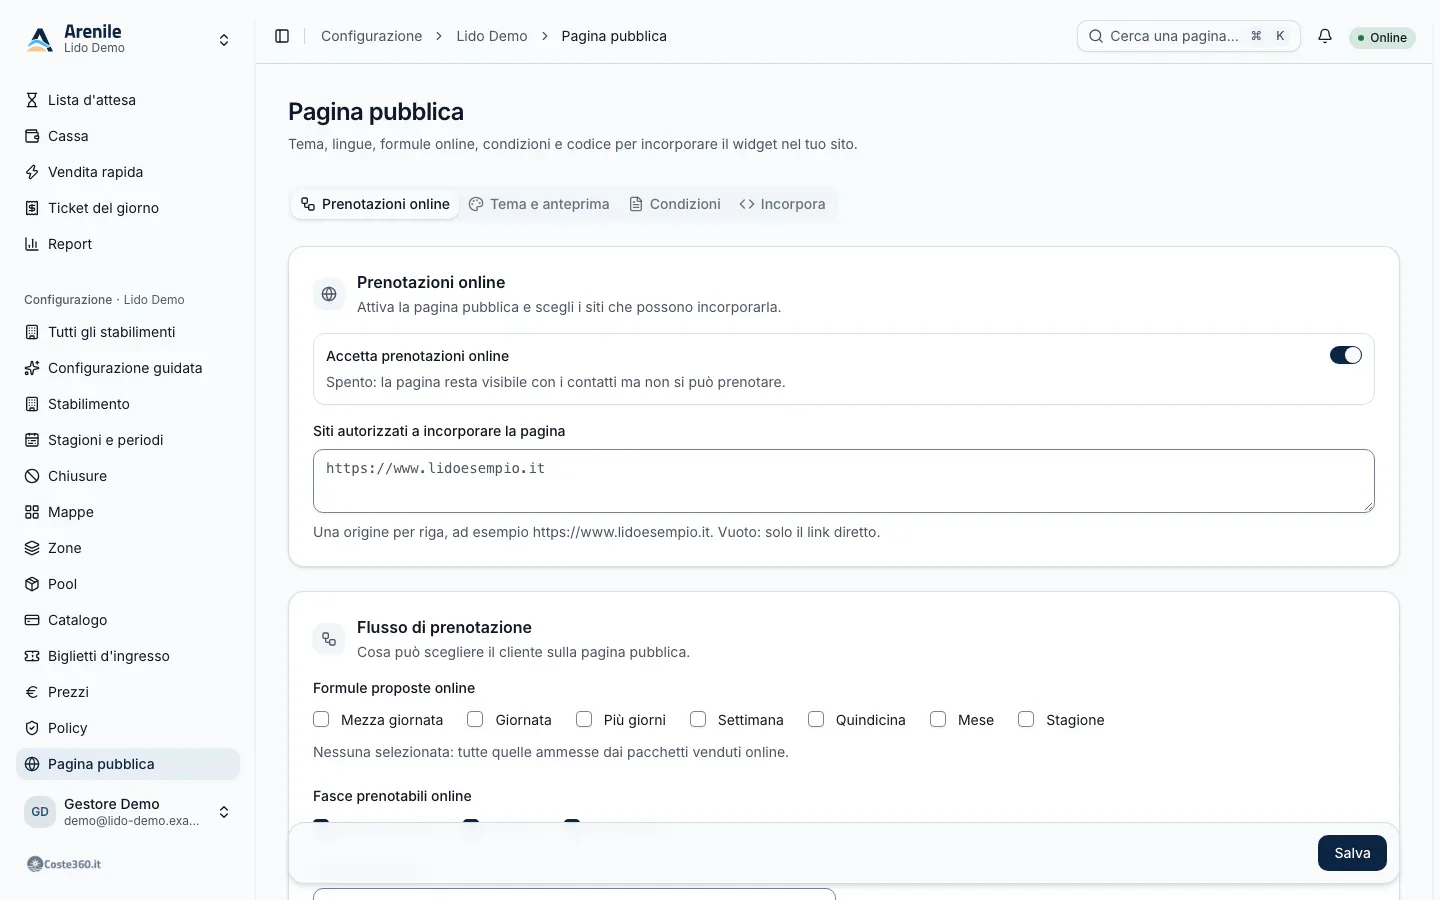Open Configurazione guidata sparkle icon
Image resolution: width=1440 pixels, height=900 pixels.
pyautogui.click(x=32, y=368)
